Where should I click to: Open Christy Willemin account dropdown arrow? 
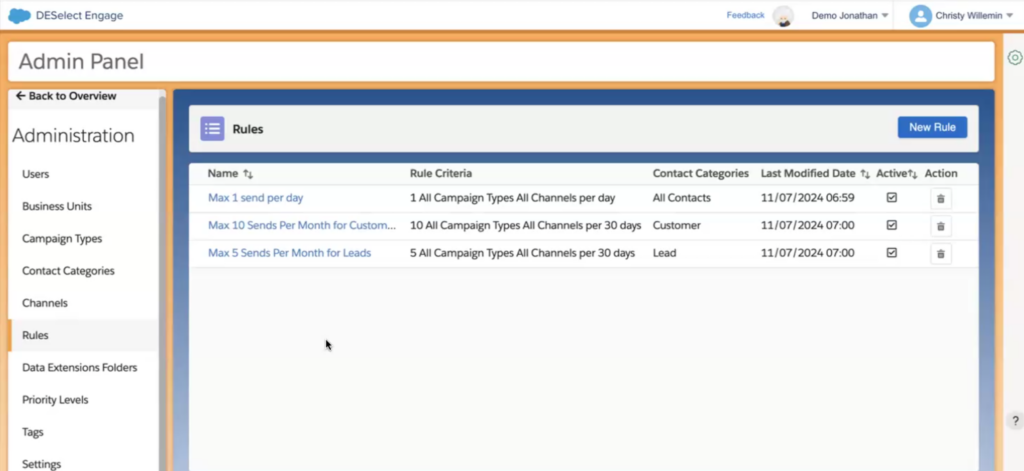tap(1009, 16)
